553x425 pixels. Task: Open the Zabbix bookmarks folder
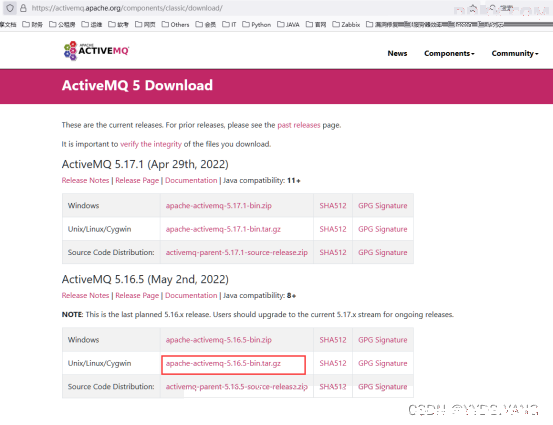tap(346, 24)
